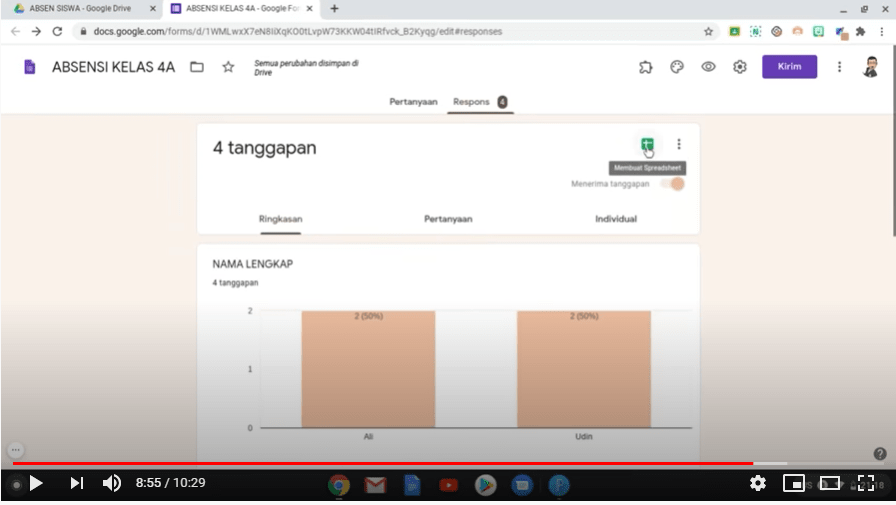Open the form add-ons puzzle icon
The image size is (896, 505).
pyautogui.click(x=646, y=67)
